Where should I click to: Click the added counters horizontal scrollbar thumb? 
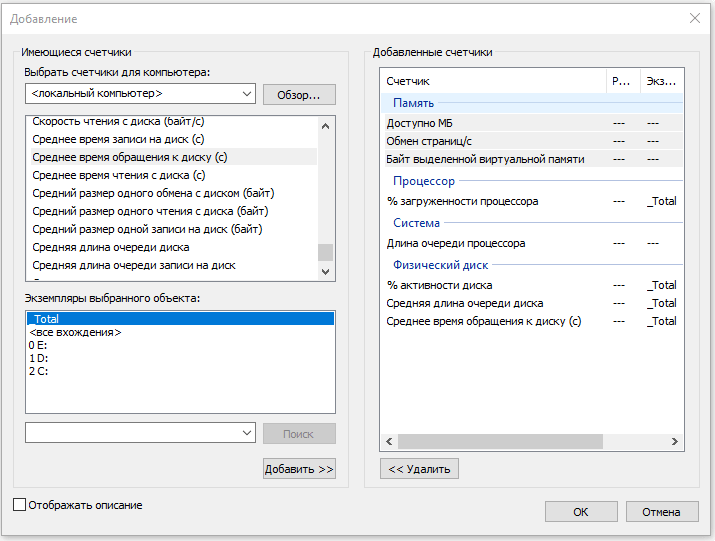click(500, 441)
